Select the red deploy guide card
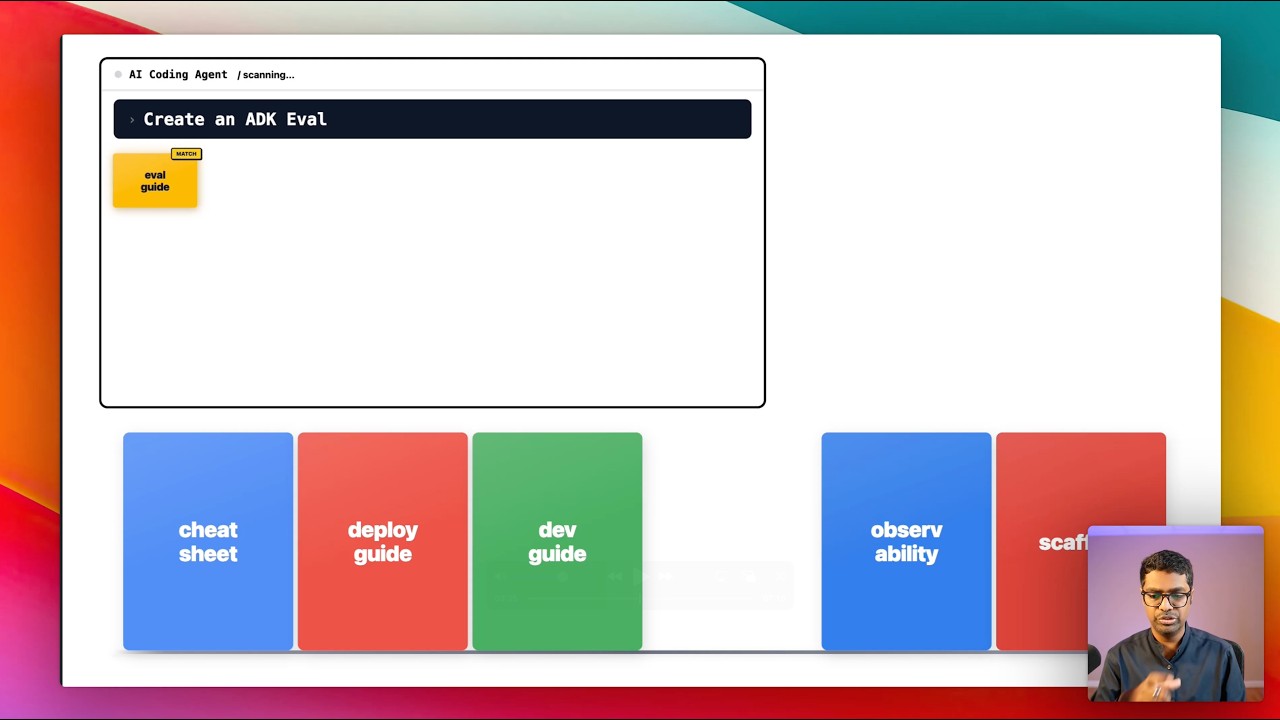1280x720 pixels. [x=382, y=541]
